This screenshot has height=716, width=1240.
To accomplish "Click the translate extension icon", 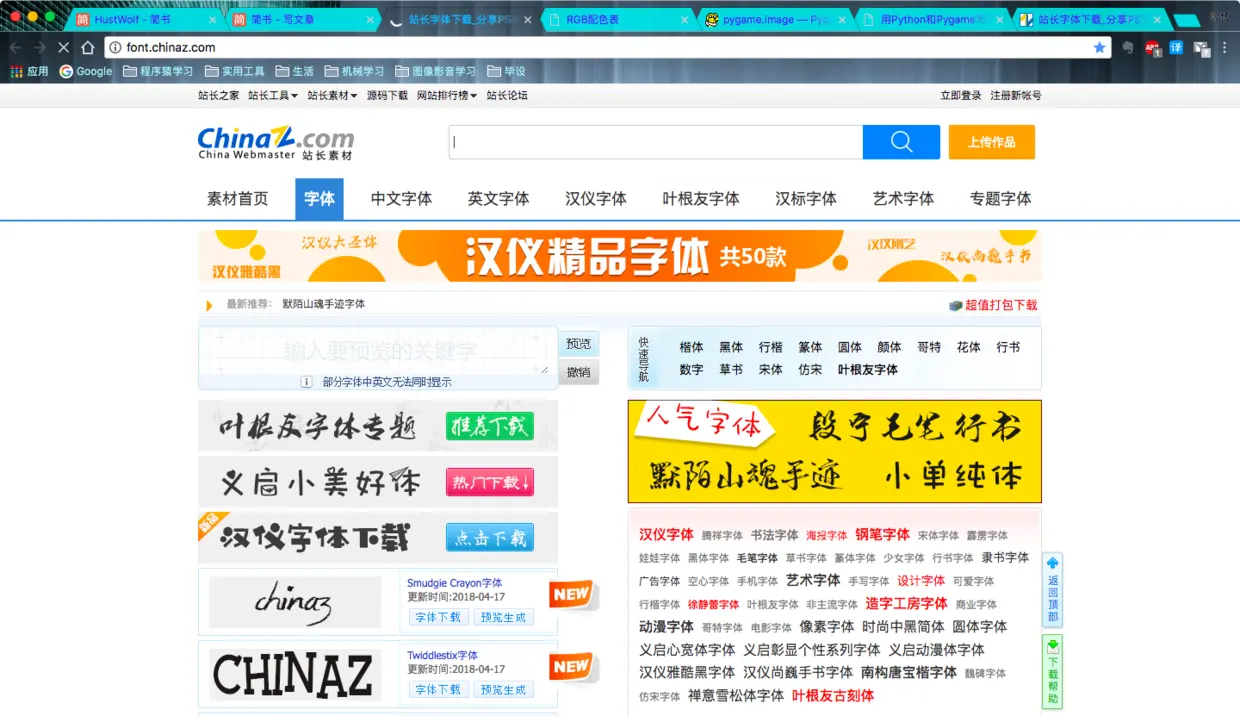I will click(1177, 47).
